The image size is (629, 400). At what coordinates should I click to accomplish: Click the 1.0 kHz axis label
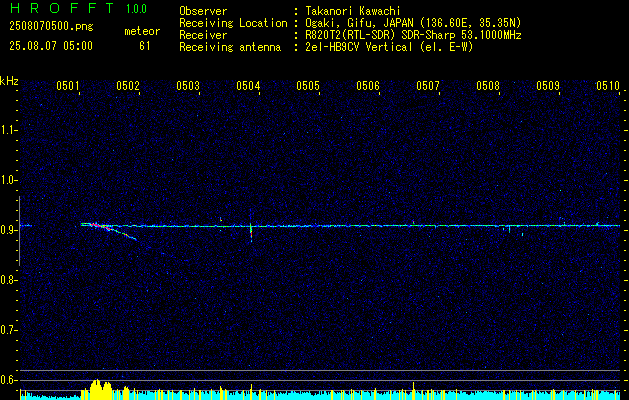[6, 180]
